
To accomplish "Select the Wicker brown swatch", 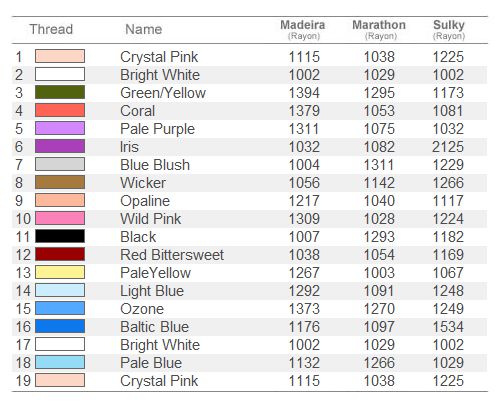I will click(x=60, y=182).
